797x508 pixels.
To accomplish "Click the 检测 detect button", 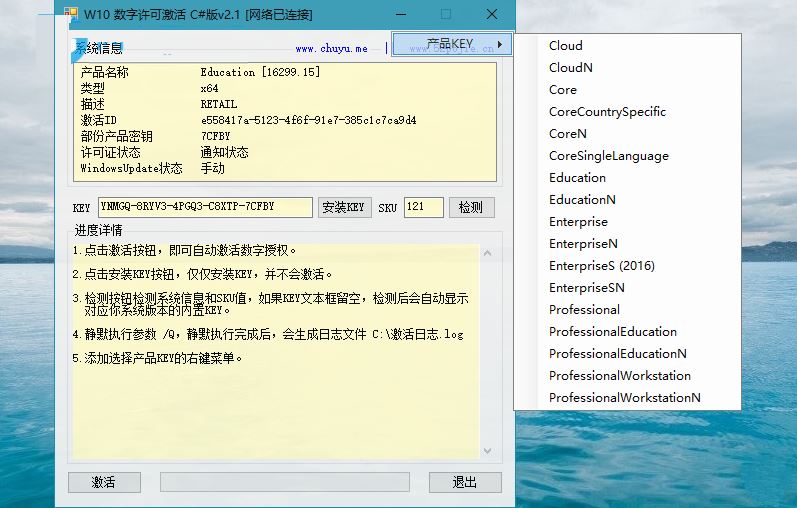I will 471,207.
